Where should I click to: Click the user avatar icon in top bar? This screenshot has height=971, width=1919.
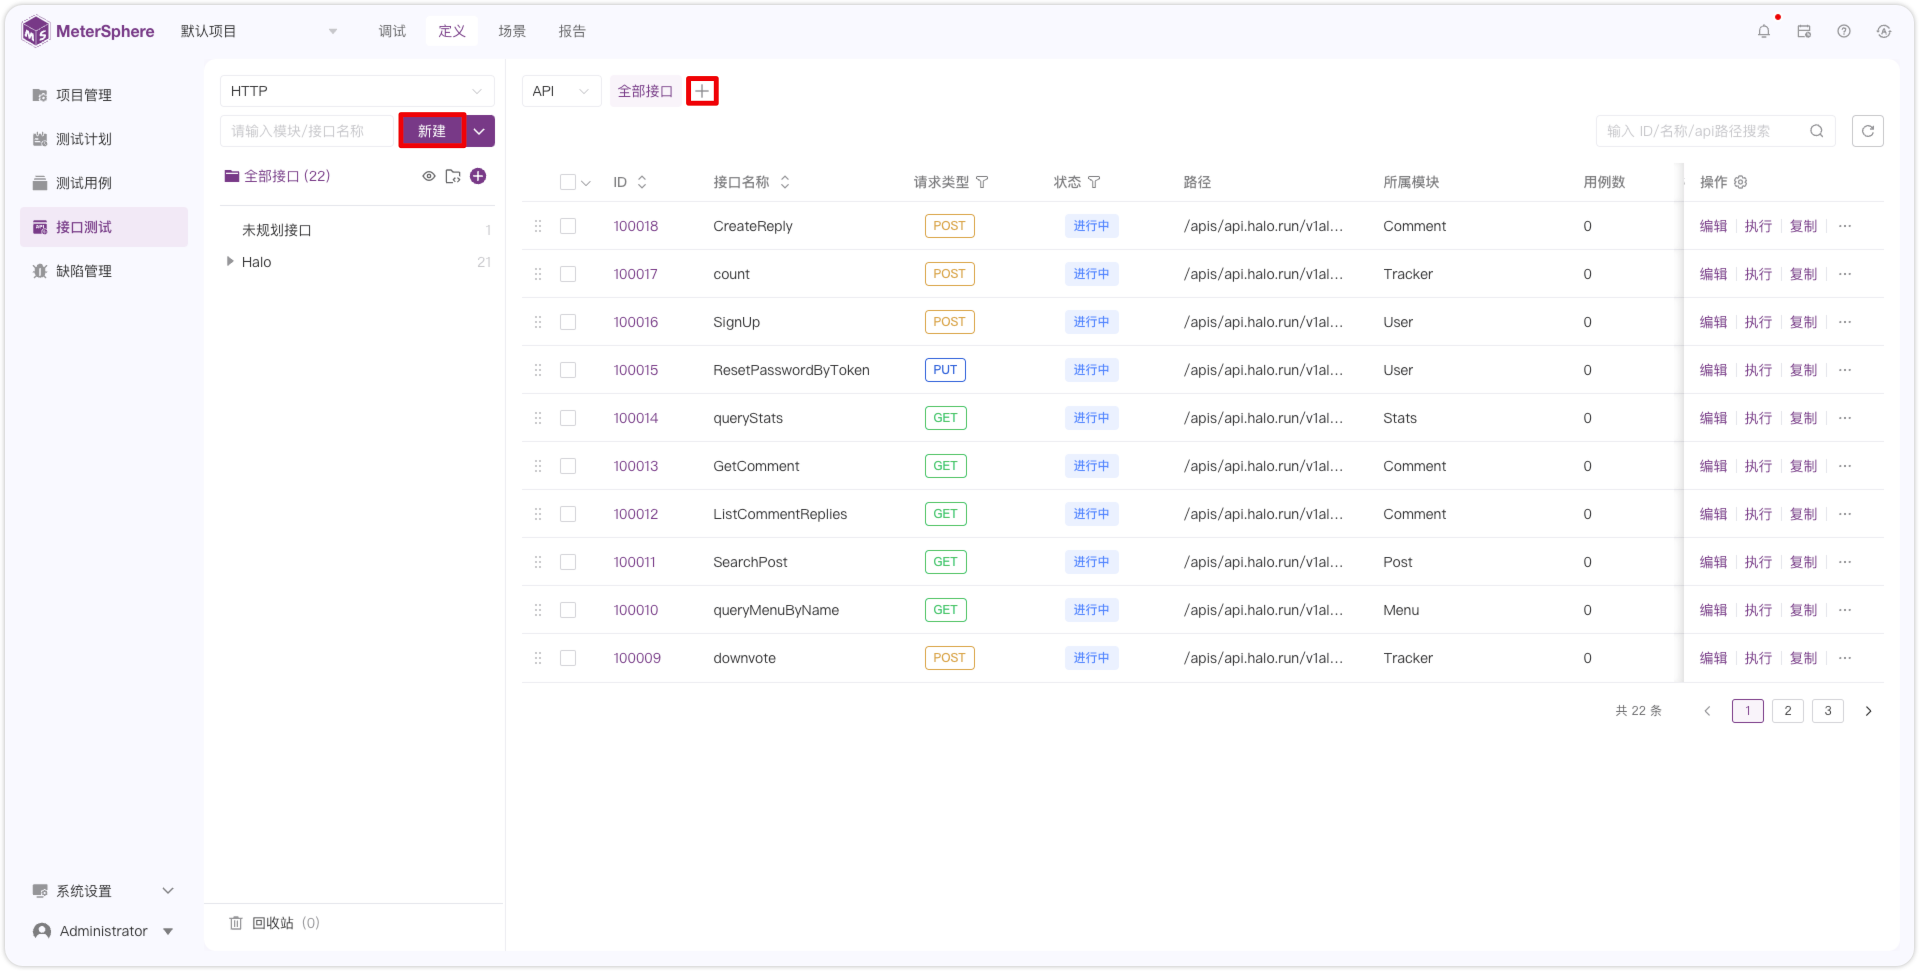coord(1884,32)
